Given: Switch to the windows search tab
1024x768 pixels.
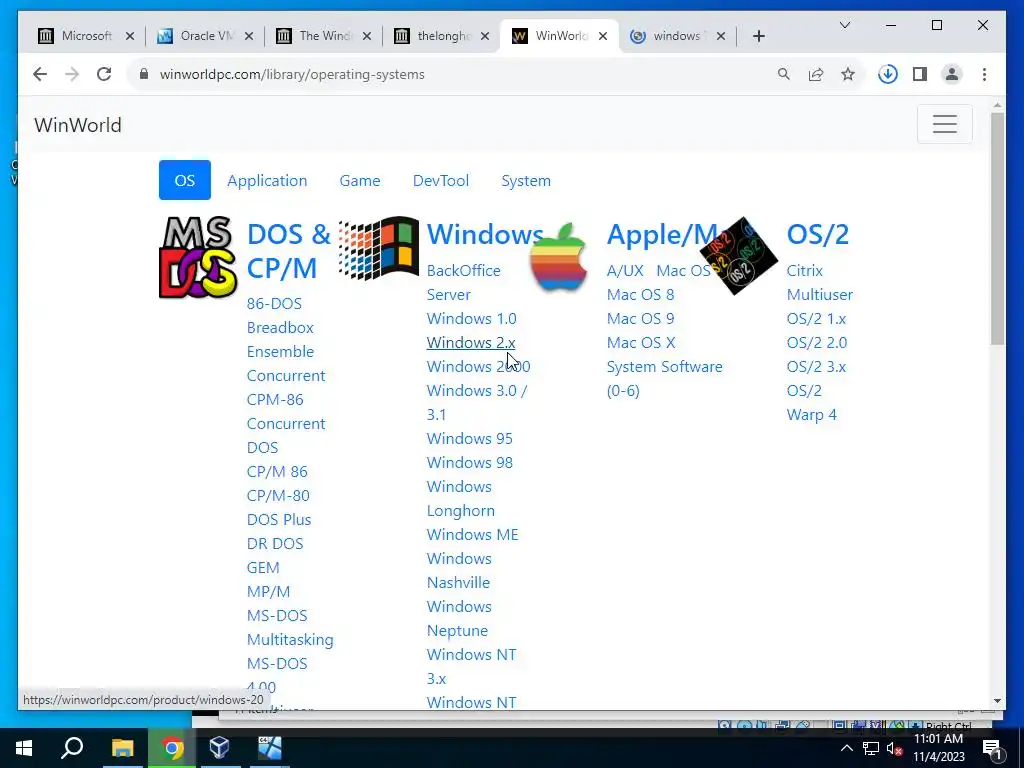Looking at the screenshot, I should coord(676,36).
